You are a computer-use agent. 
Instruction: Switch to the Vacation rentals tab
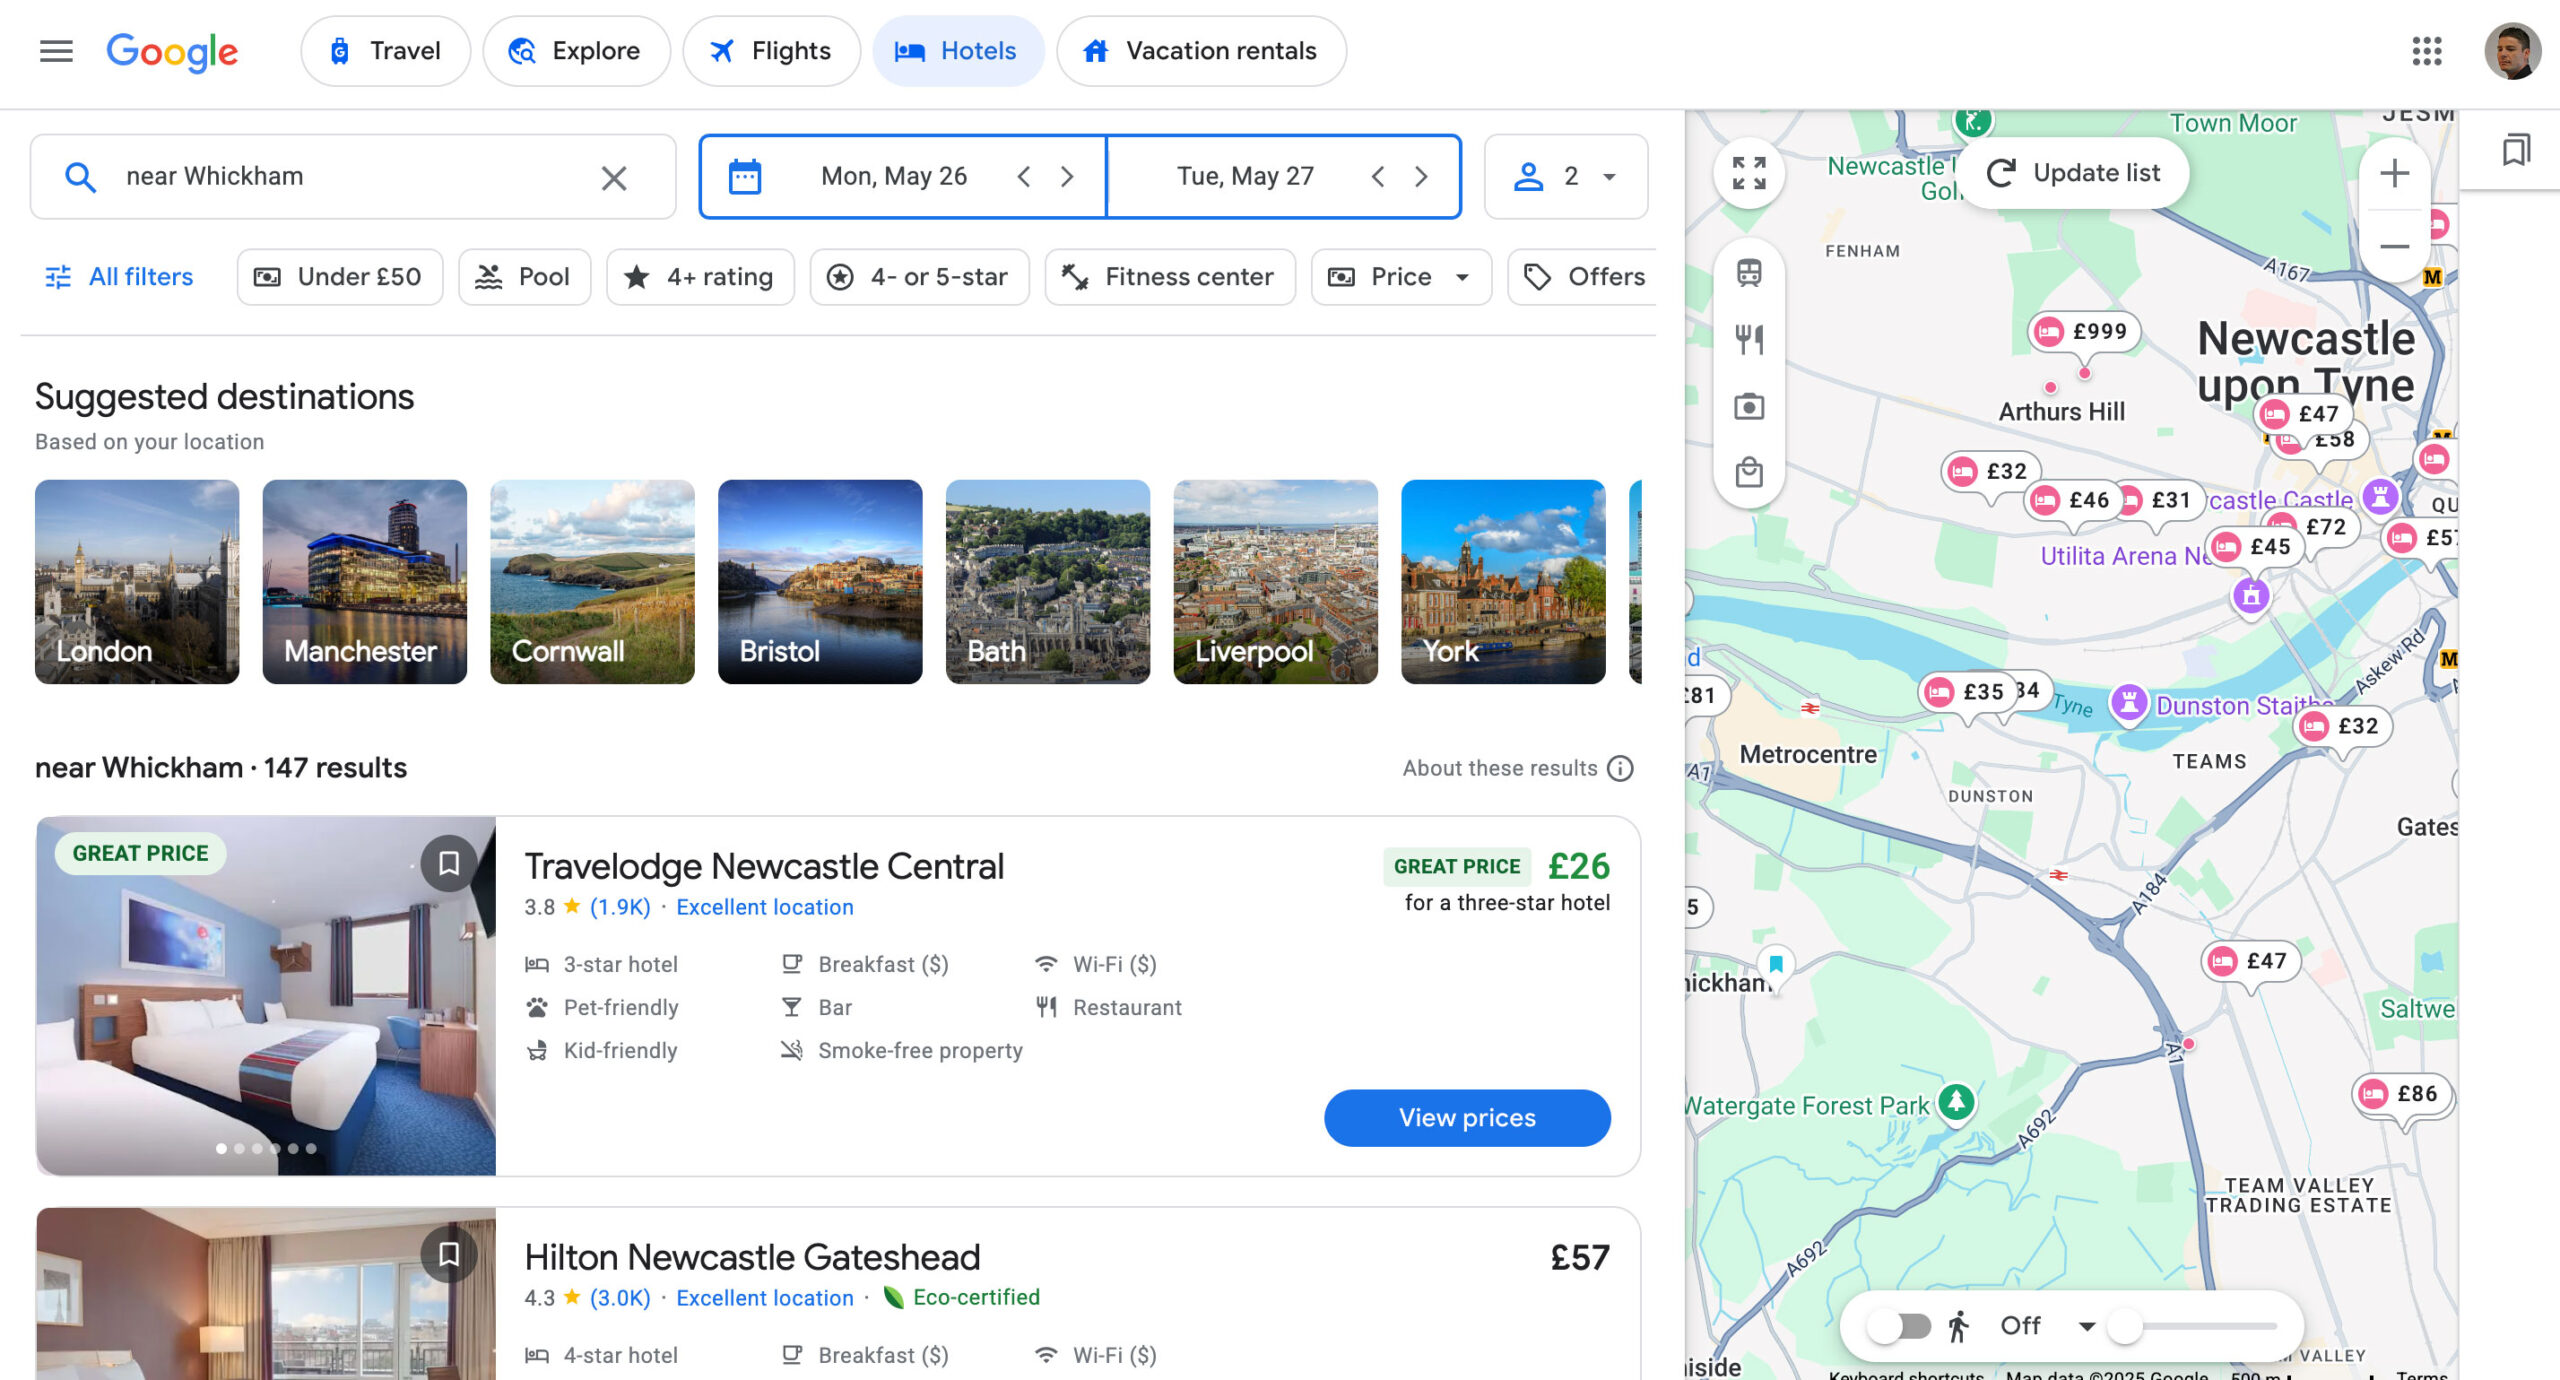(x=1201, y=51)
